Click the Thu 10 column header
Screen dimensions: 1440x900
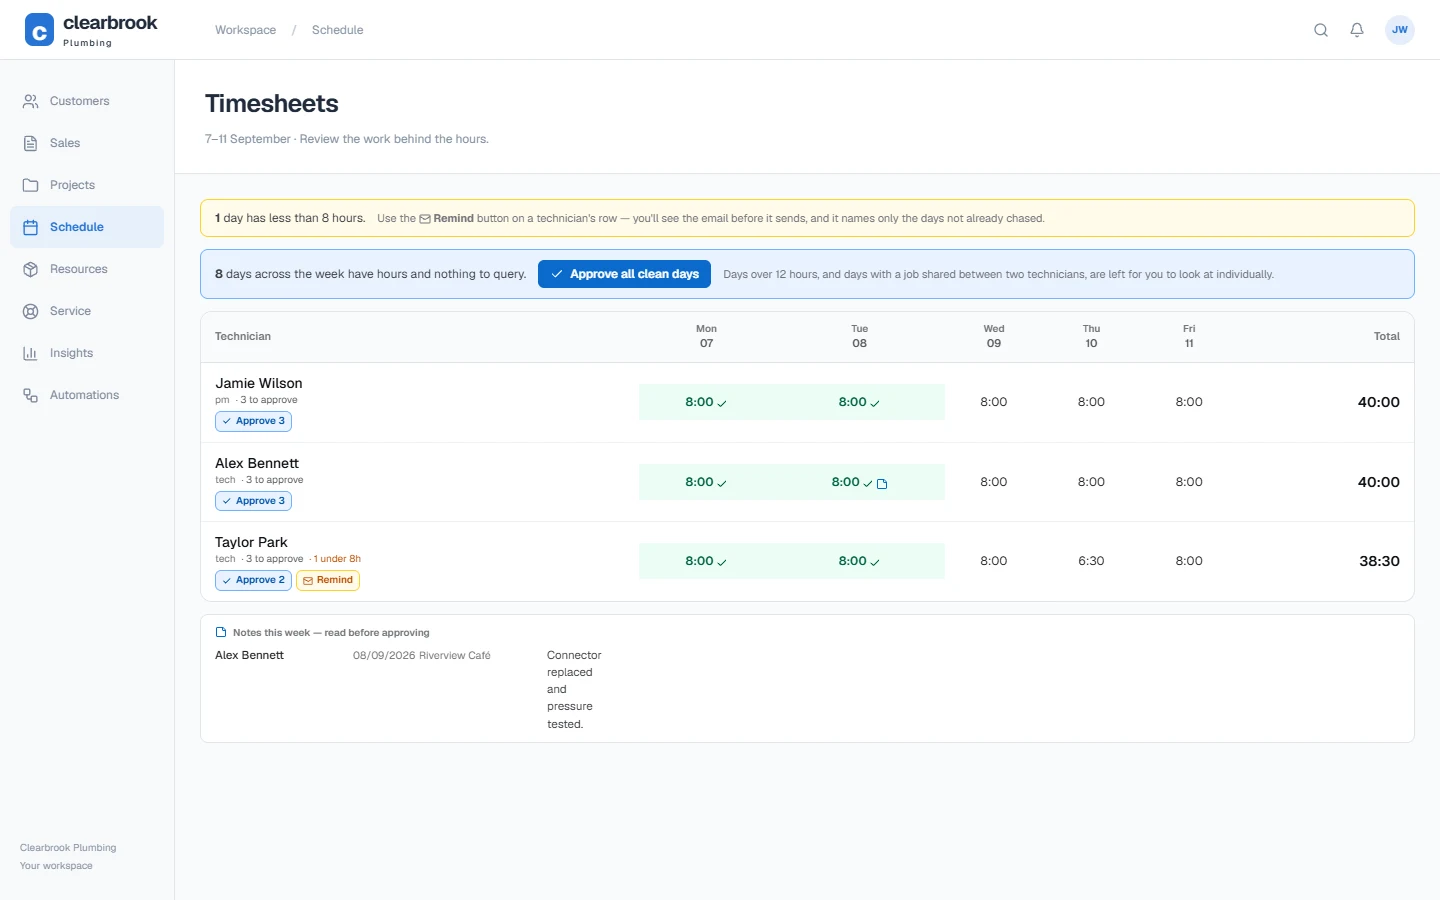coord(1091,336)
